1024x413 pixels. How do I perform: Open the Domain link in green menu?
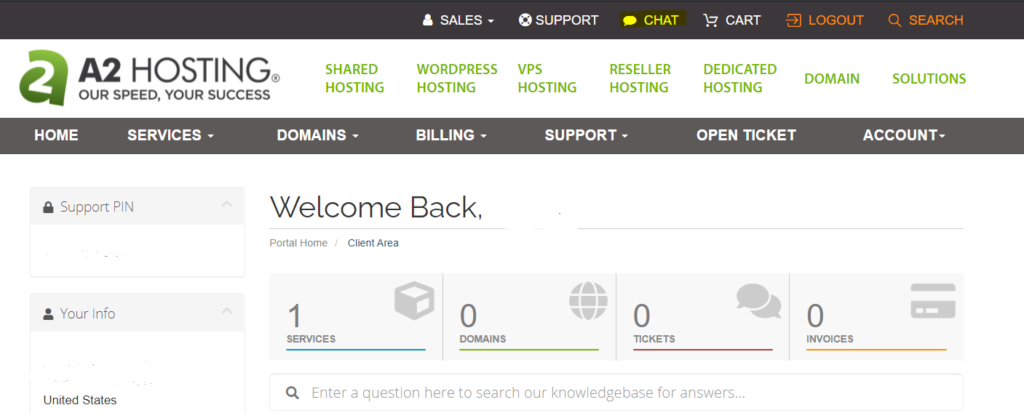pyautogui.click(x=832, y=78)
